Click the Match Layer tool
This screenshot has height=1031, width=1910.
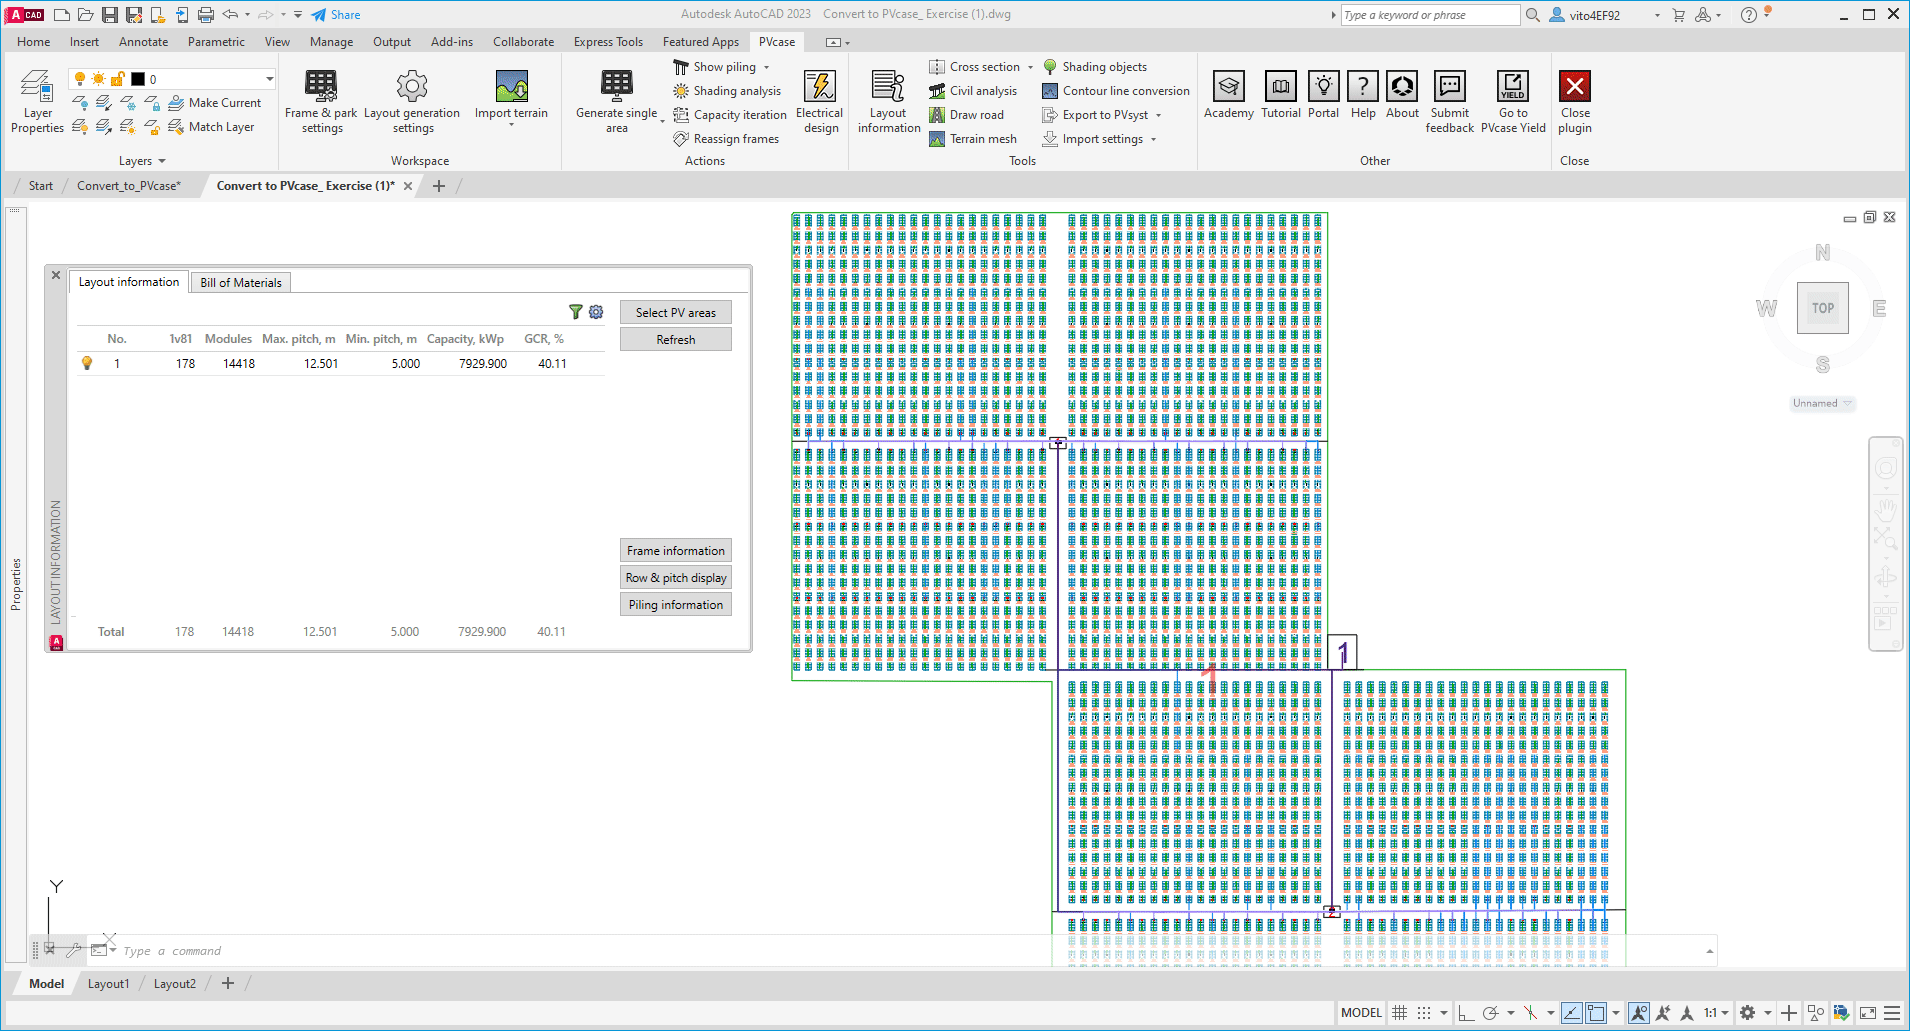click(x=211, y=127)
